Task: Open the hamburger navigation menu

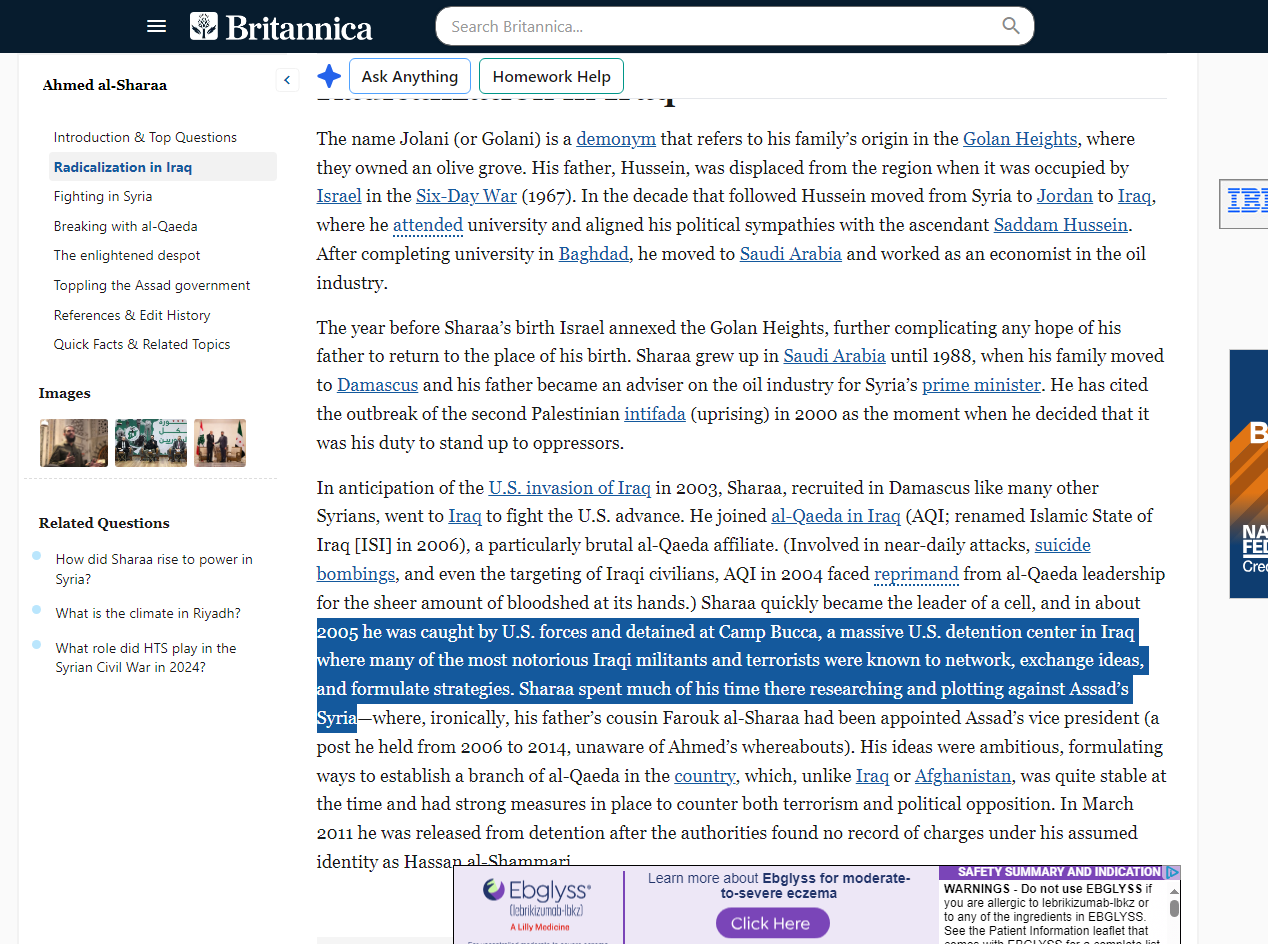Action: tap(156, 26)
